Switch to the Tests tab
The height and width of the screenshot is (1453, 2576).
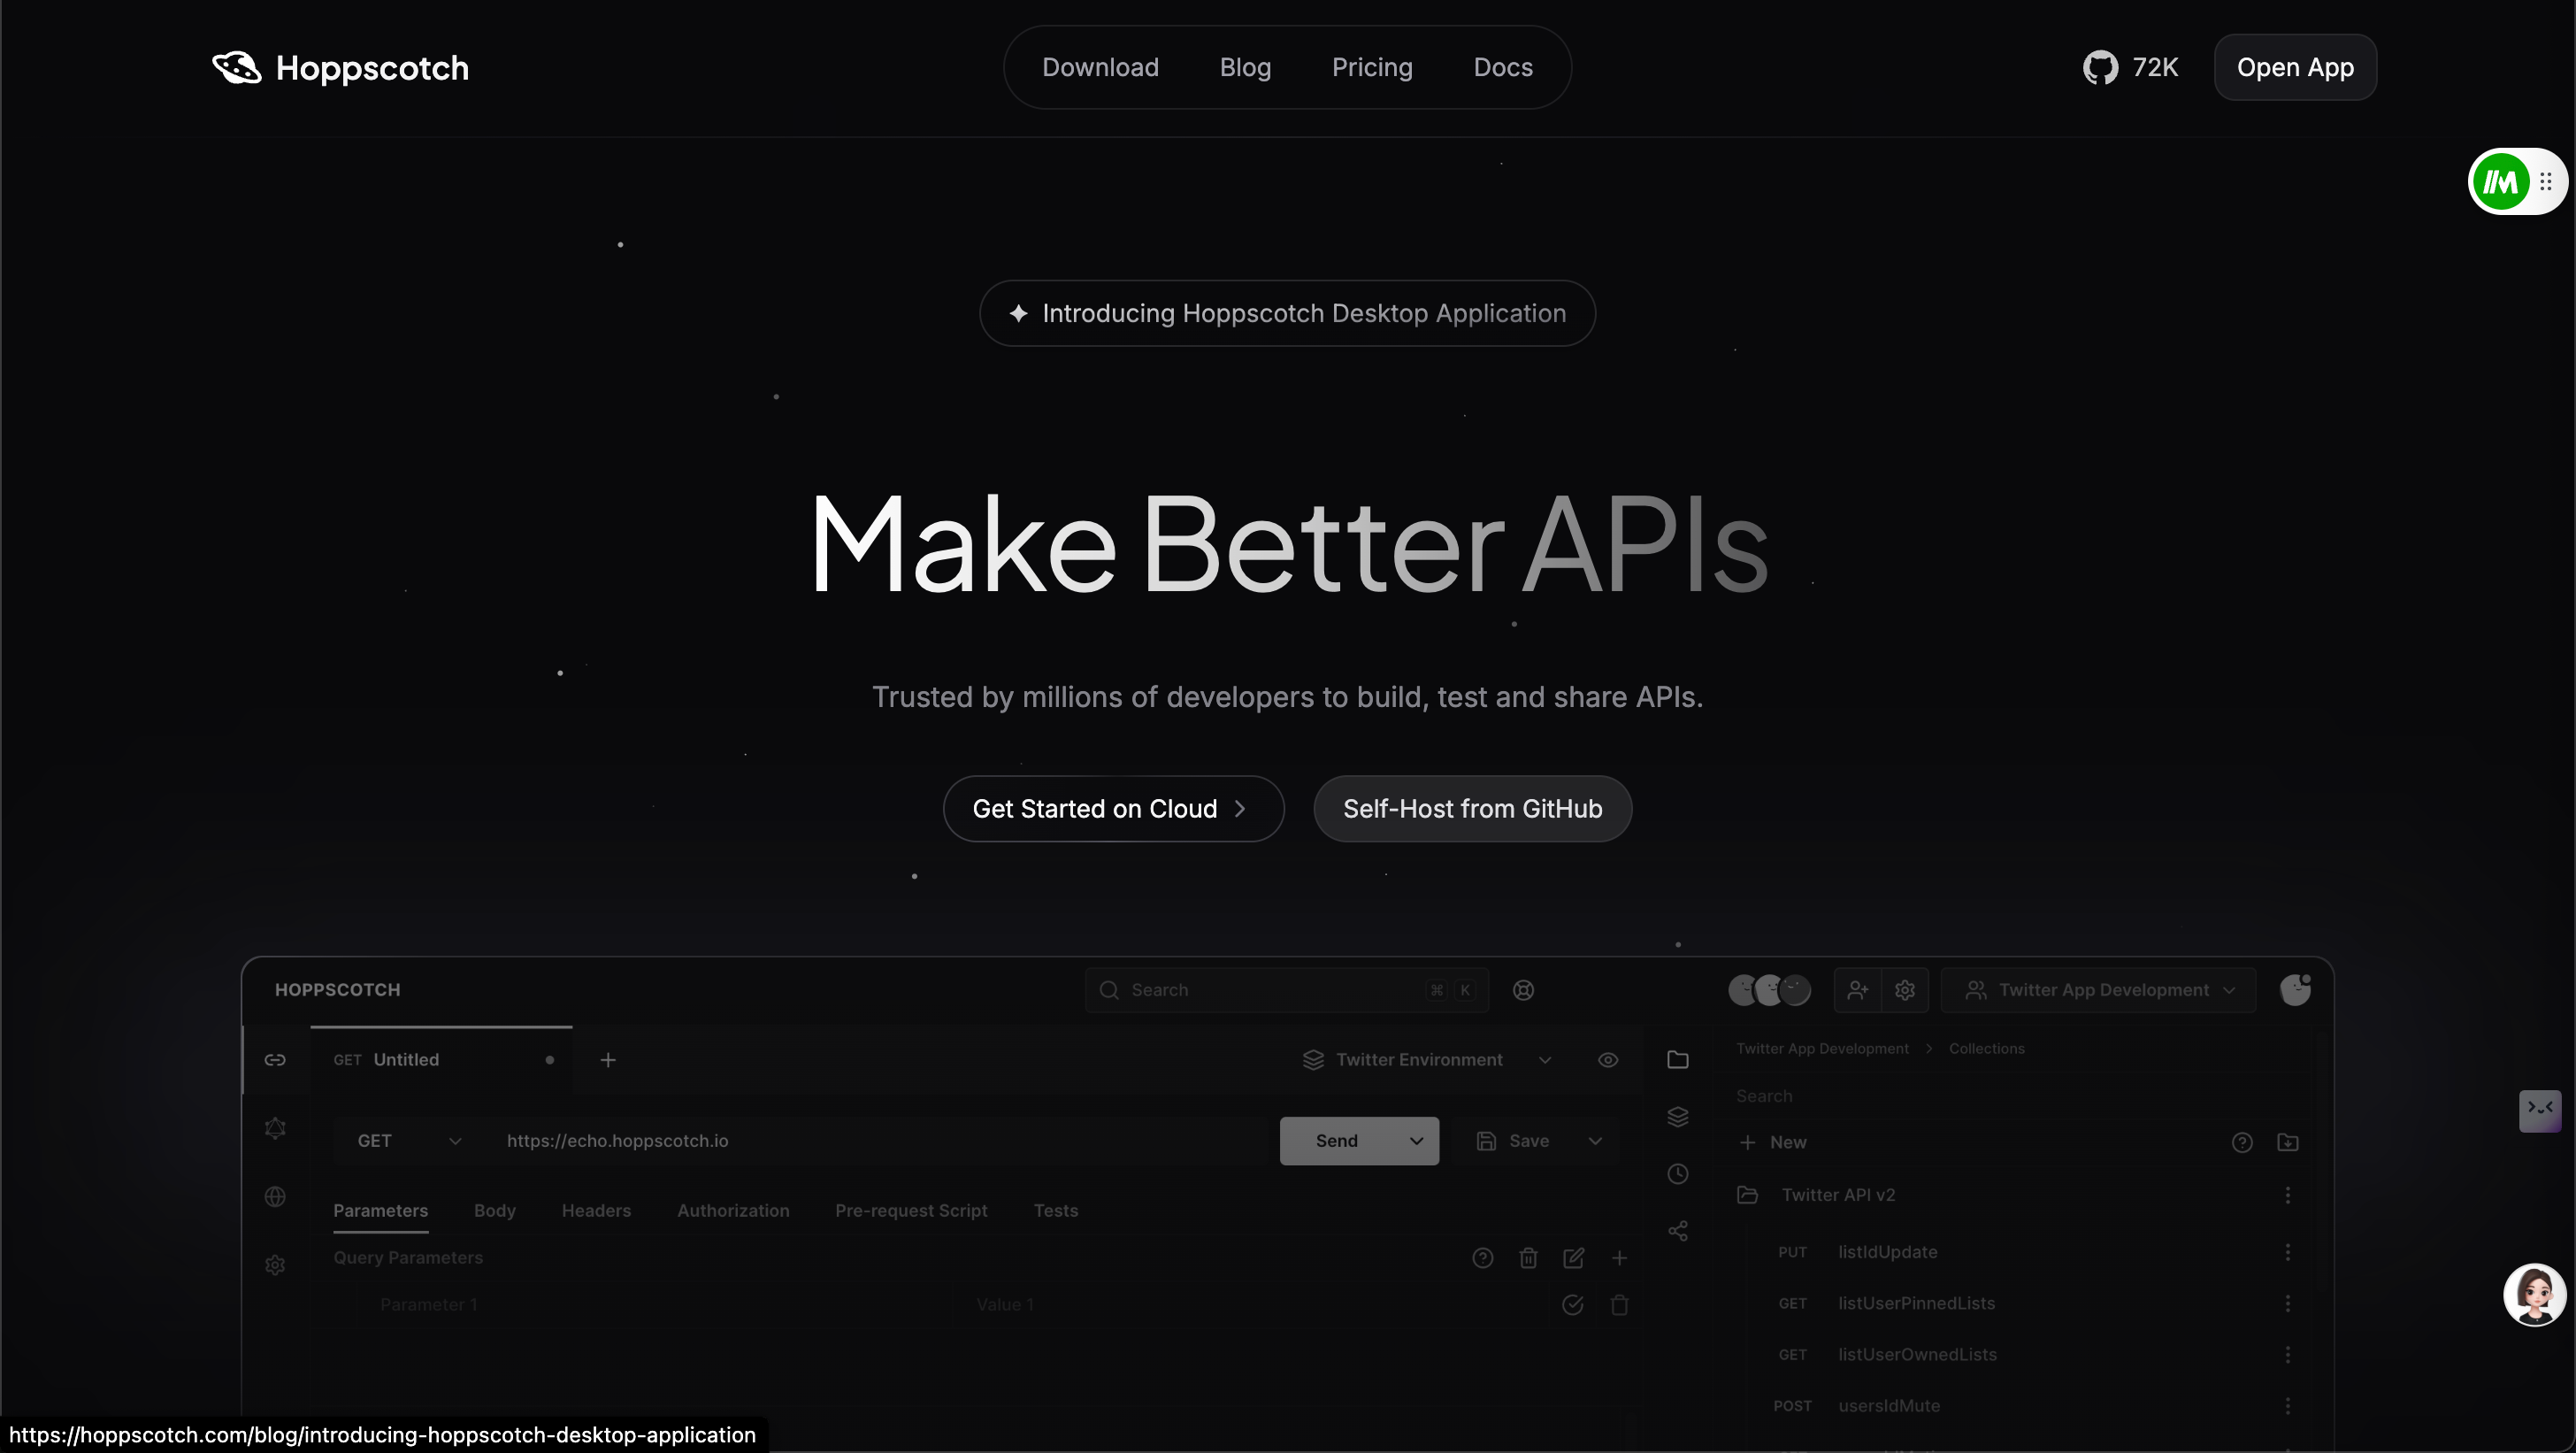[1056, 1211]
